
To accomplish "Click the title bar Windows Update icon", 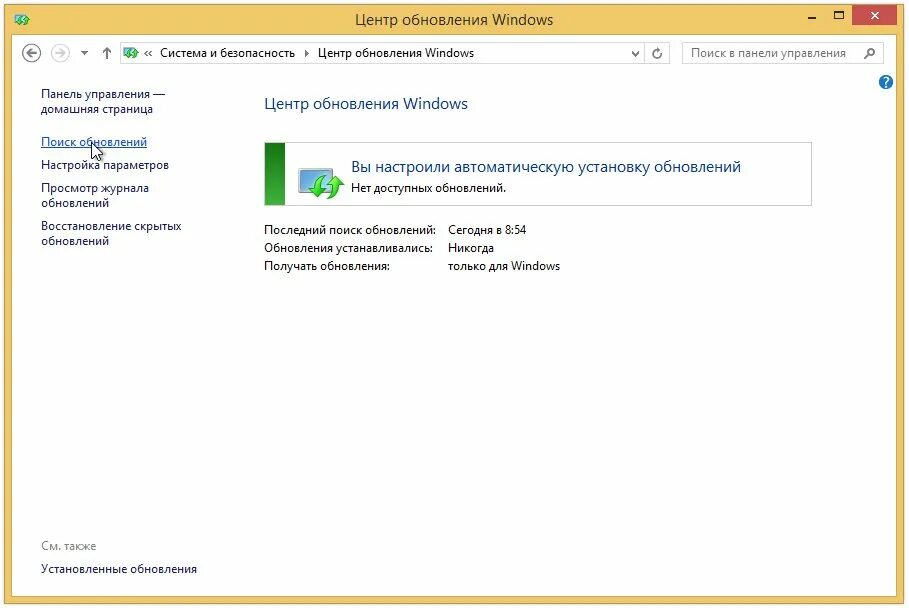I will point(22,20).
